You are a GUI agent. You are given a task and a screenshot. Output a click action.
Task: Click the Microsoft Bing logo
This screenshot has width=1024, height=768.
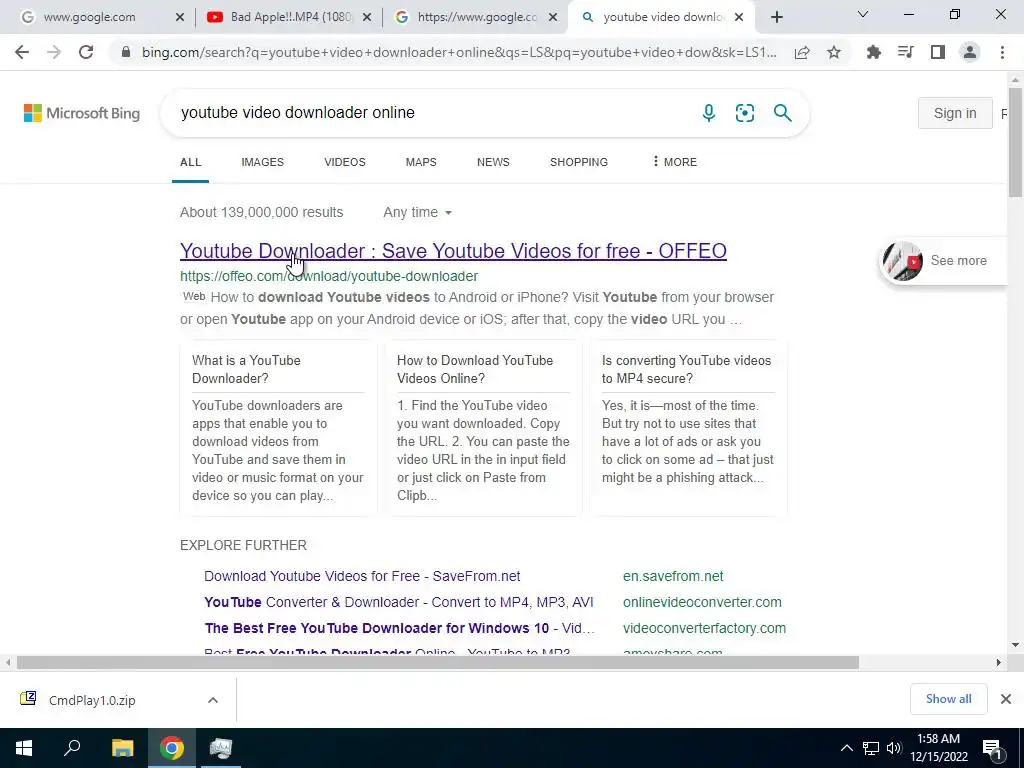82,113
